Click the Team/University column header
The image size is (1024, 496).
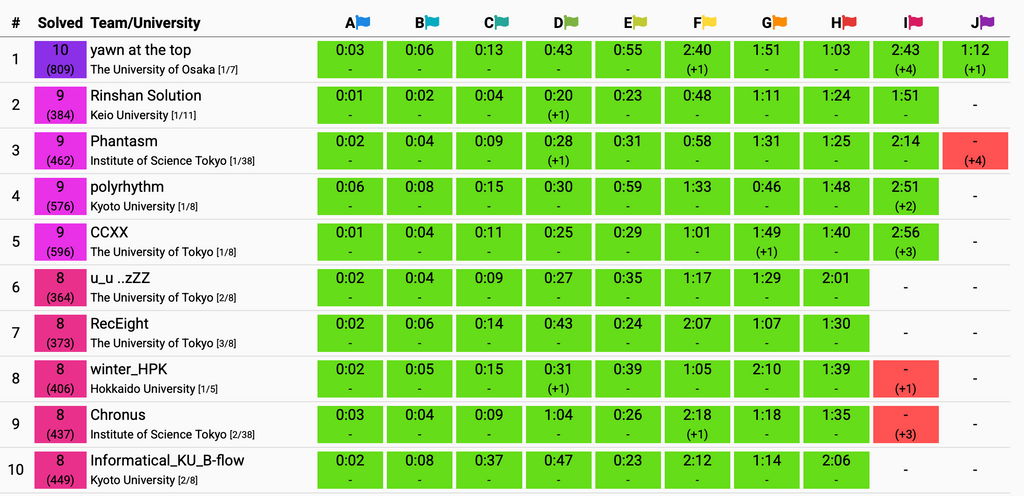click(145, 23)
